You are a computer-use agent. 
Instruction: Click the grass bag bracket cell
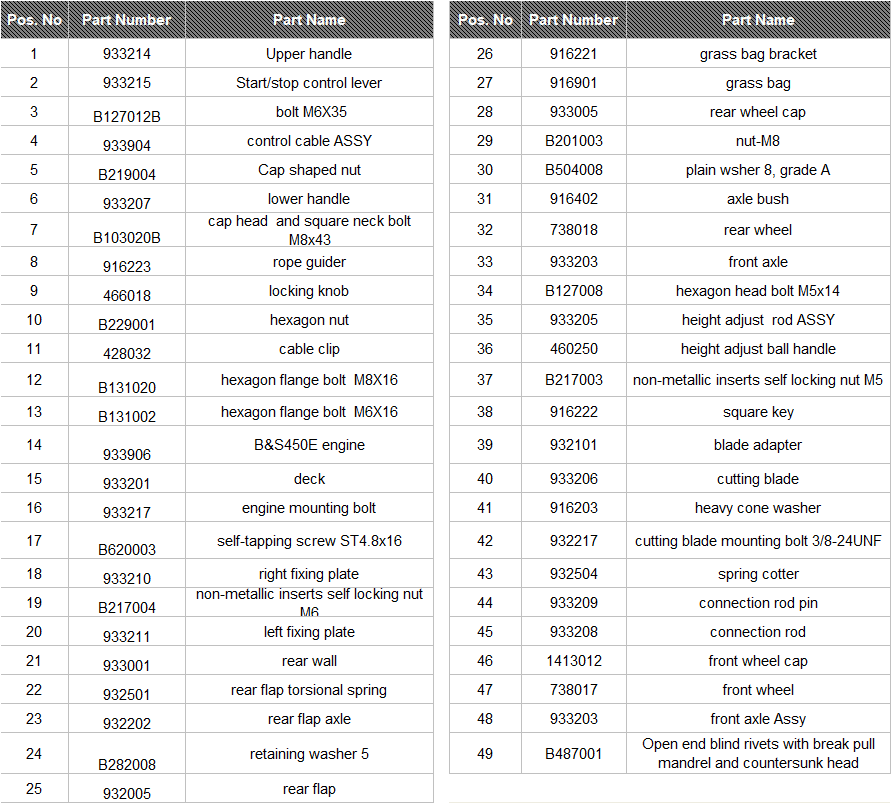[758, 54]
